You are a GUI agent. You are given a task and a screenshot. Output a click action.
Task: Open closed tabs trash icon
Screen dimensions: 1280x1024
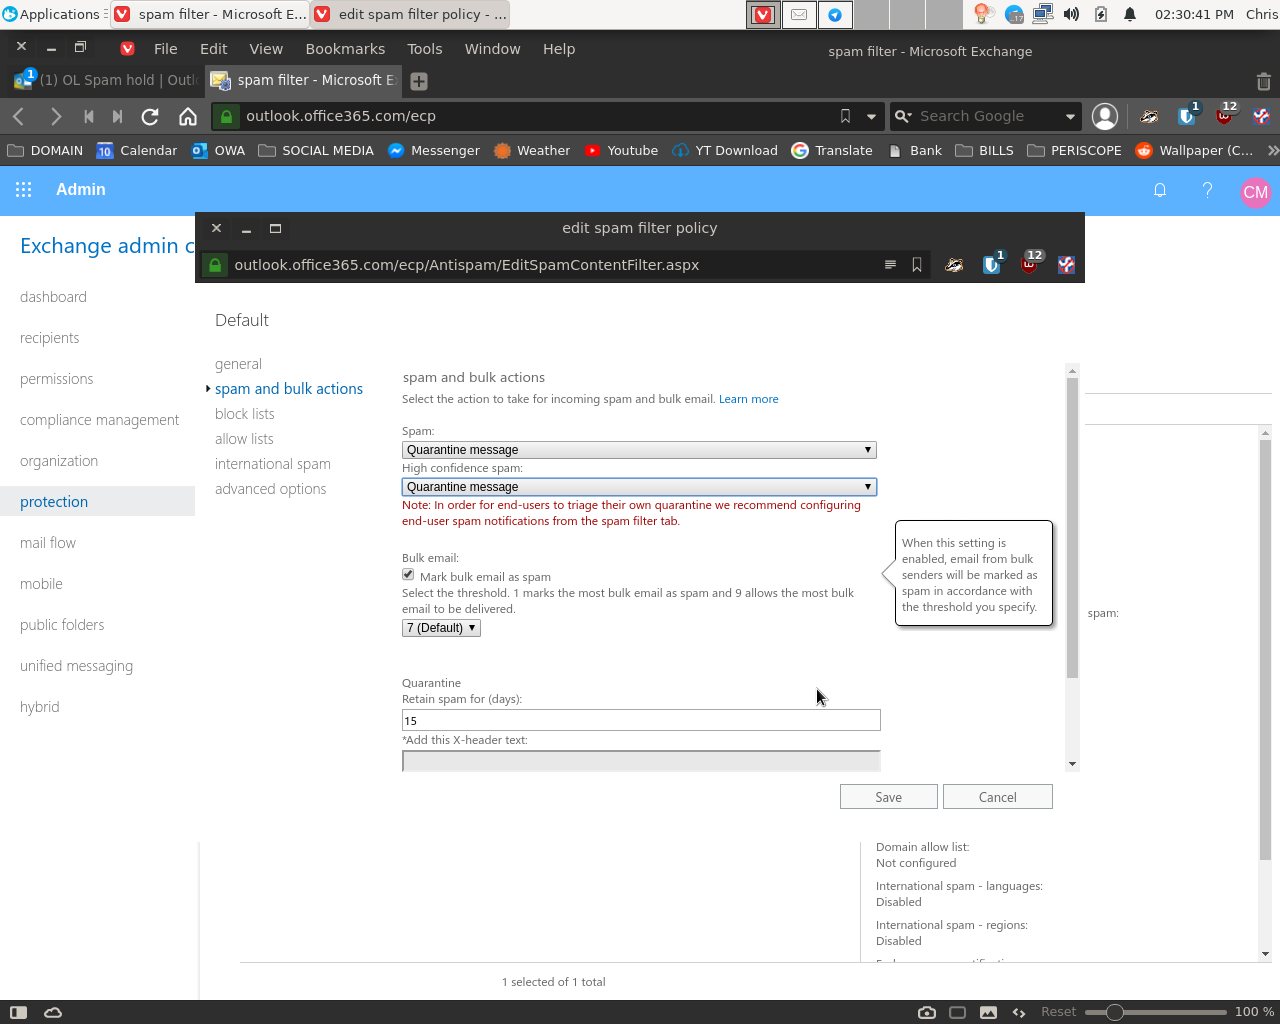tap(1263, 81)
